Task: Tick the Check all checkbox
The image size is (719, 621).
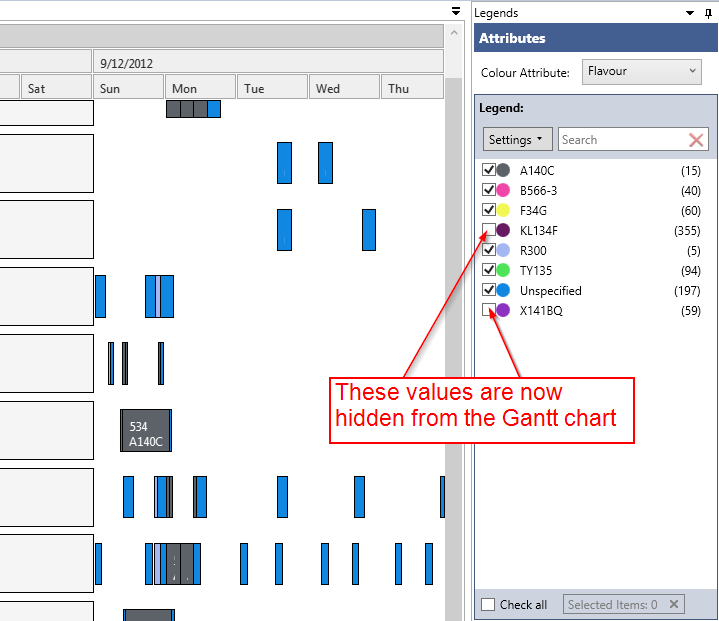Action: coord(488,604)
